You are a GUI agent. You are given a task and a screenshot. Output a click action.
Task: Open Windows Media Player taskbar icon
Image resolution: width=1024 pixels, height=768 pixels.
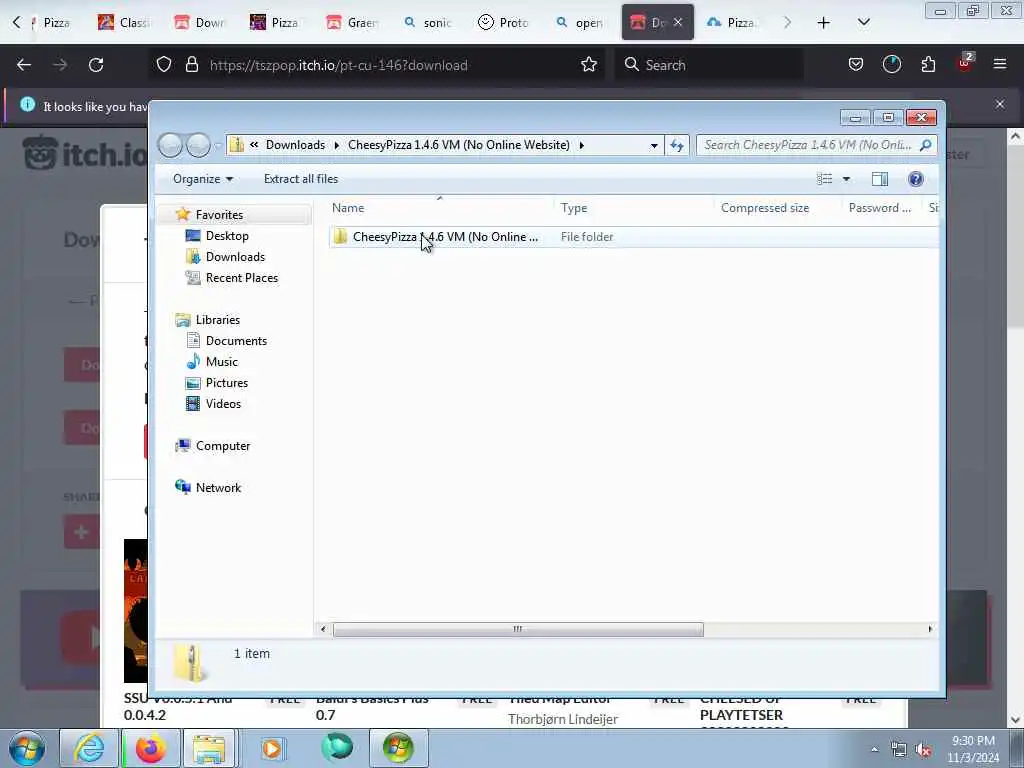click(x=272, y=748)
